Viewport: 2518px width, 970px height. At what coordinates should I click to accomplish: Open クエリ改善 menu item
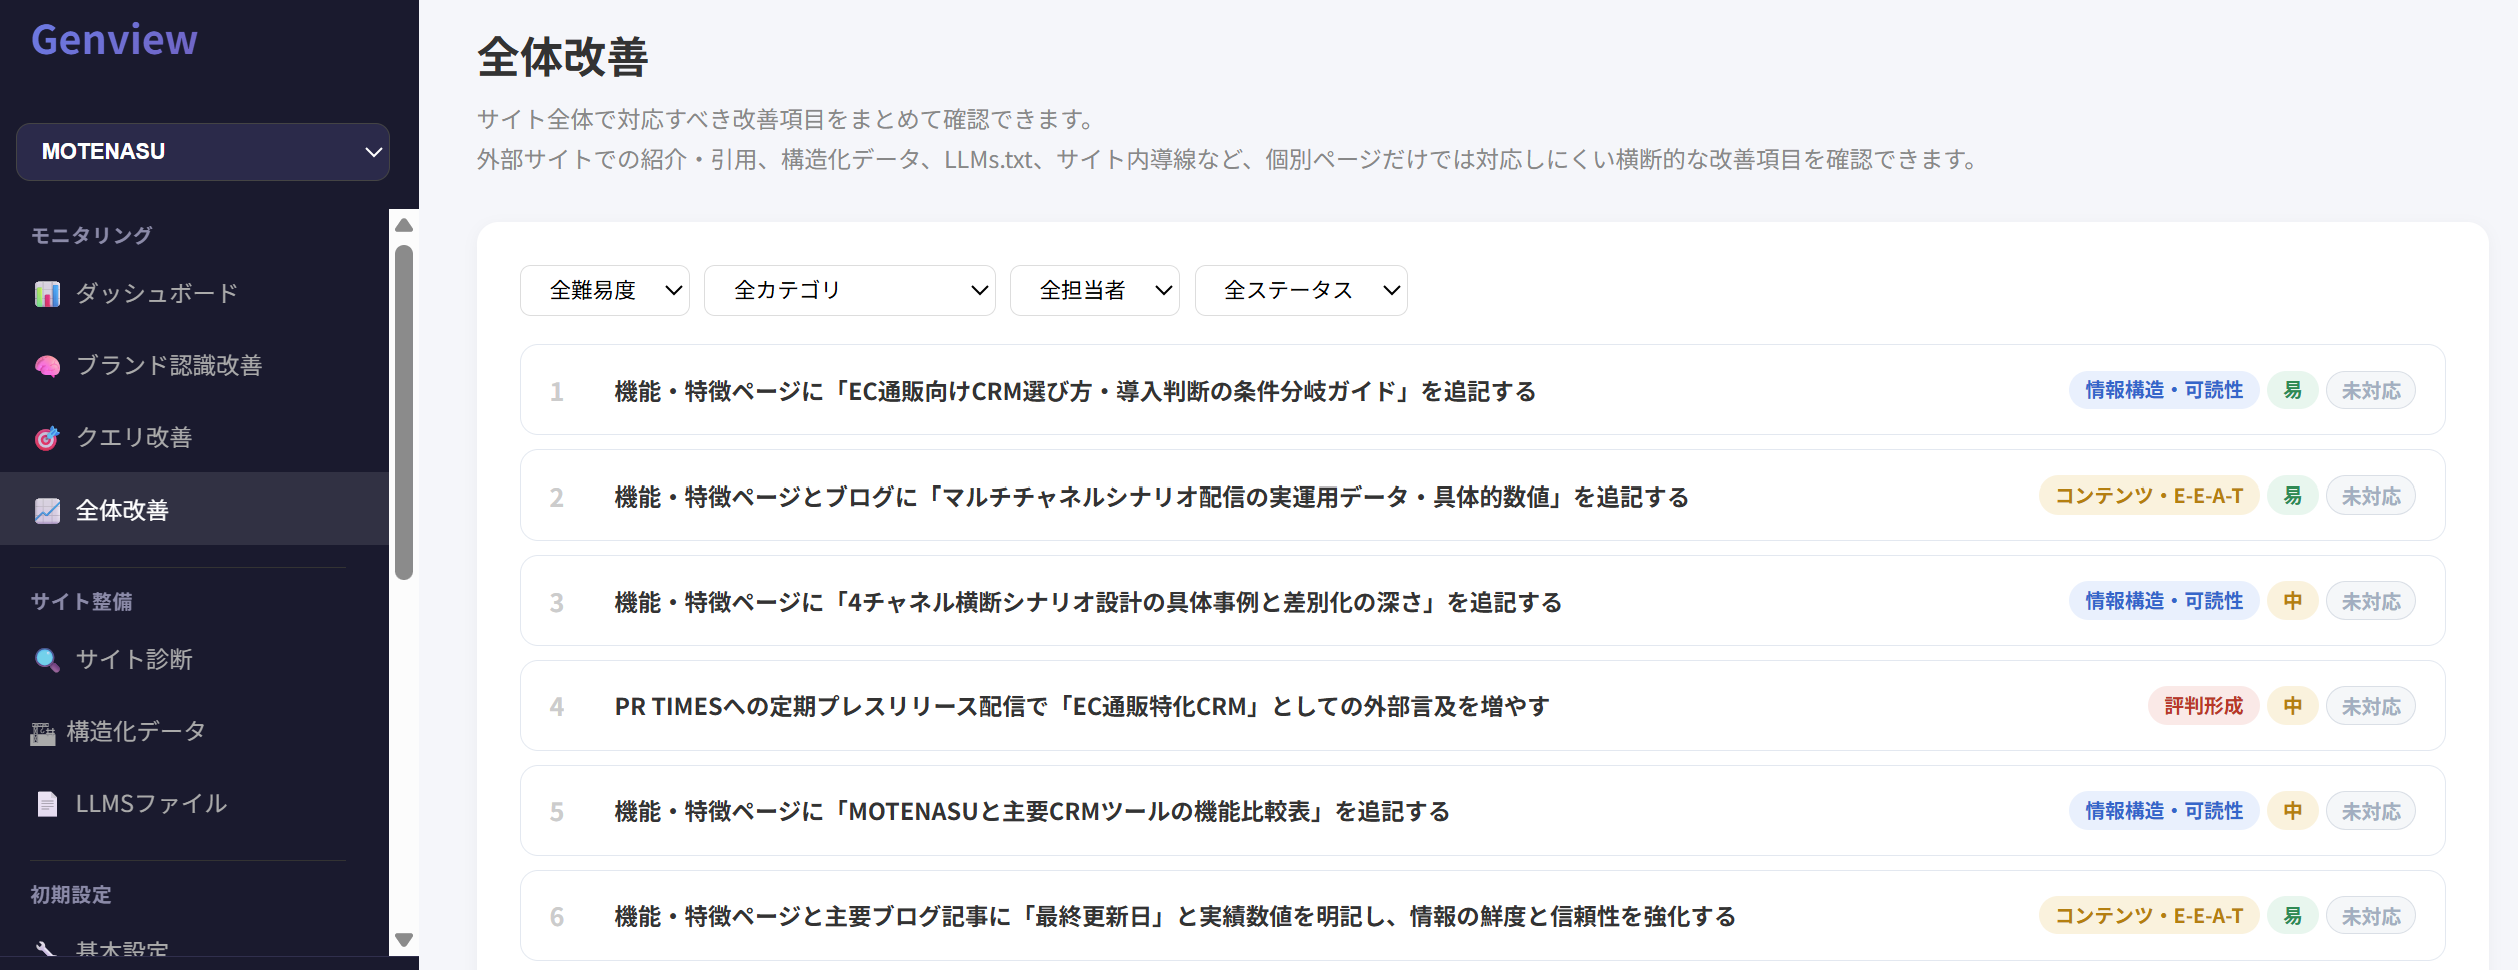point(194,438)
